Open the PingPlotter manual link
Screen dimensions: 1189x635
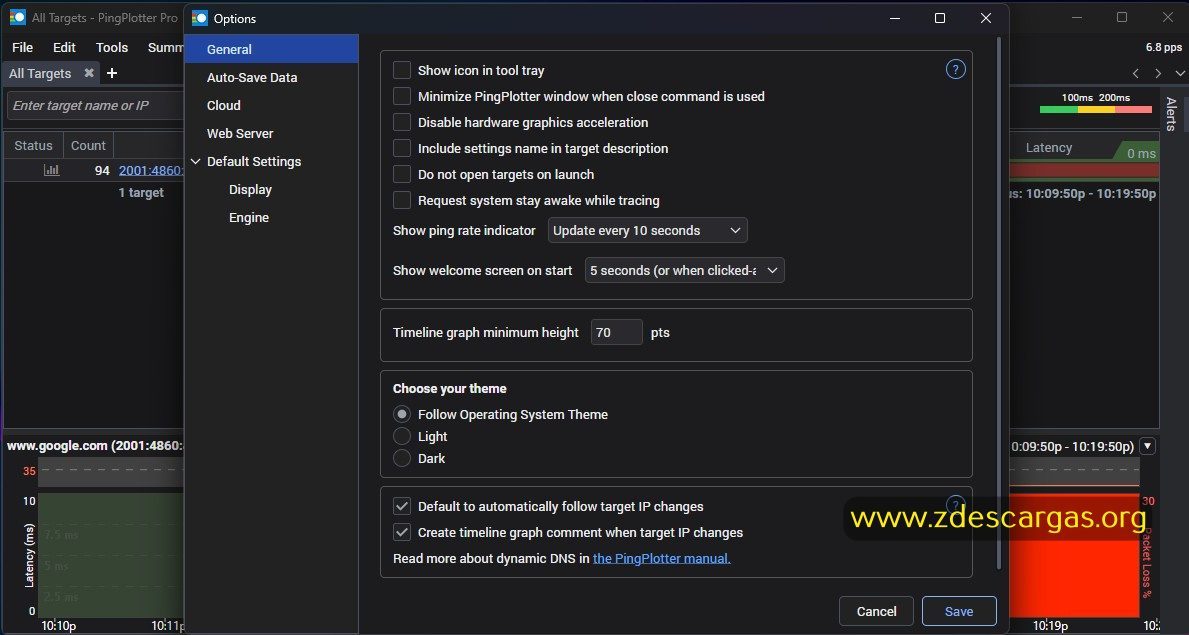point(661,558)
